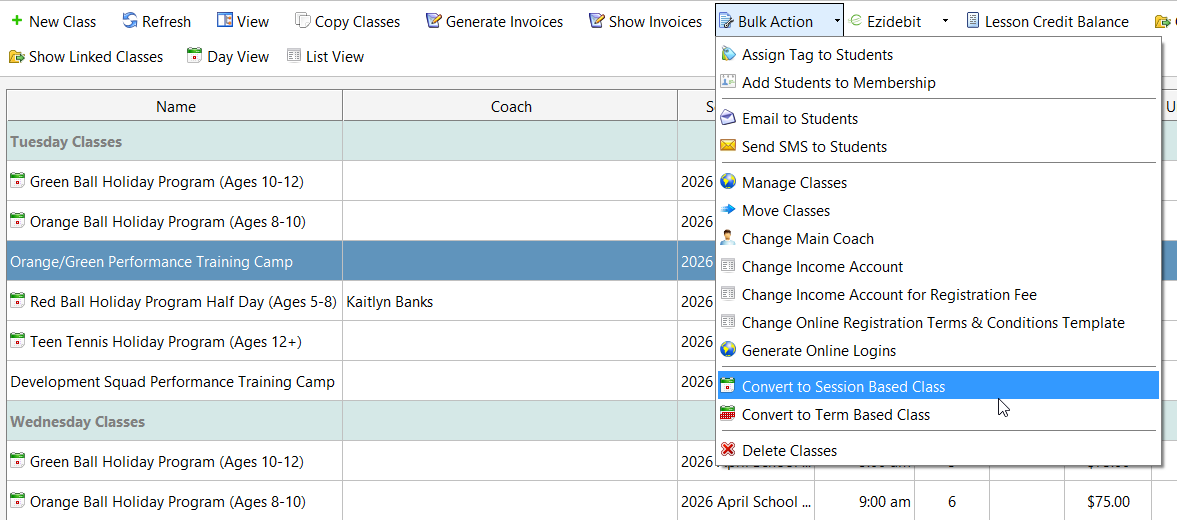Select Email to Students menu item
Screen dimensions: 1177x520
click(x=799, y=119)
